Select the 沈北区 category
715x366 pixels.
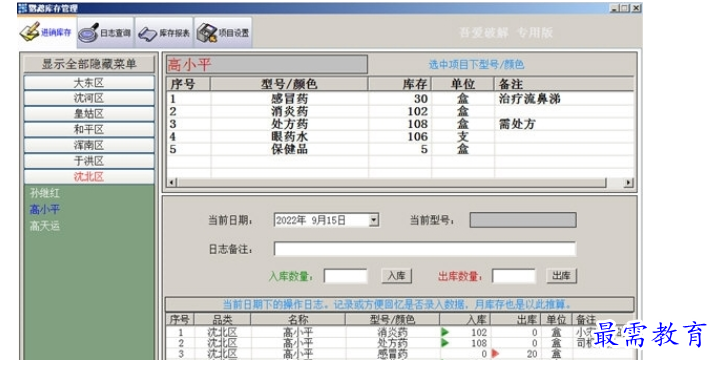coord(89,177)
